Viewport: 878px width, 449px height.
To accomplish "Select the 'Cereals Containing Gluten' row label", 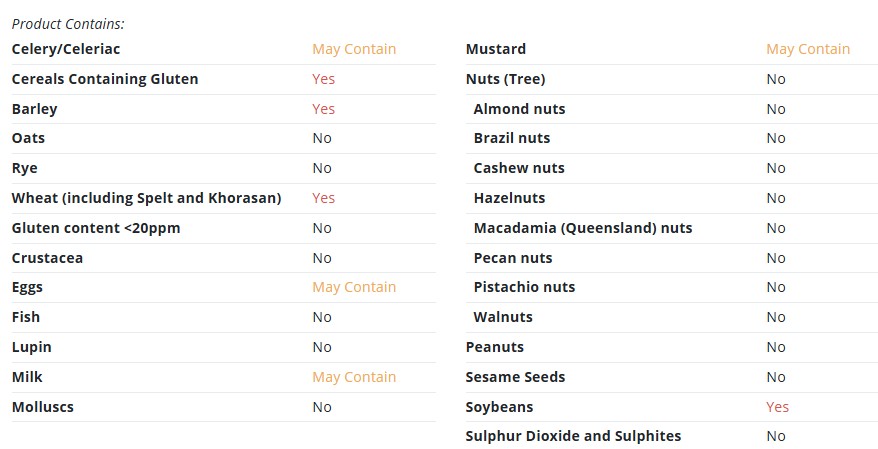I will pyautogui.click(x=105, y=79).
